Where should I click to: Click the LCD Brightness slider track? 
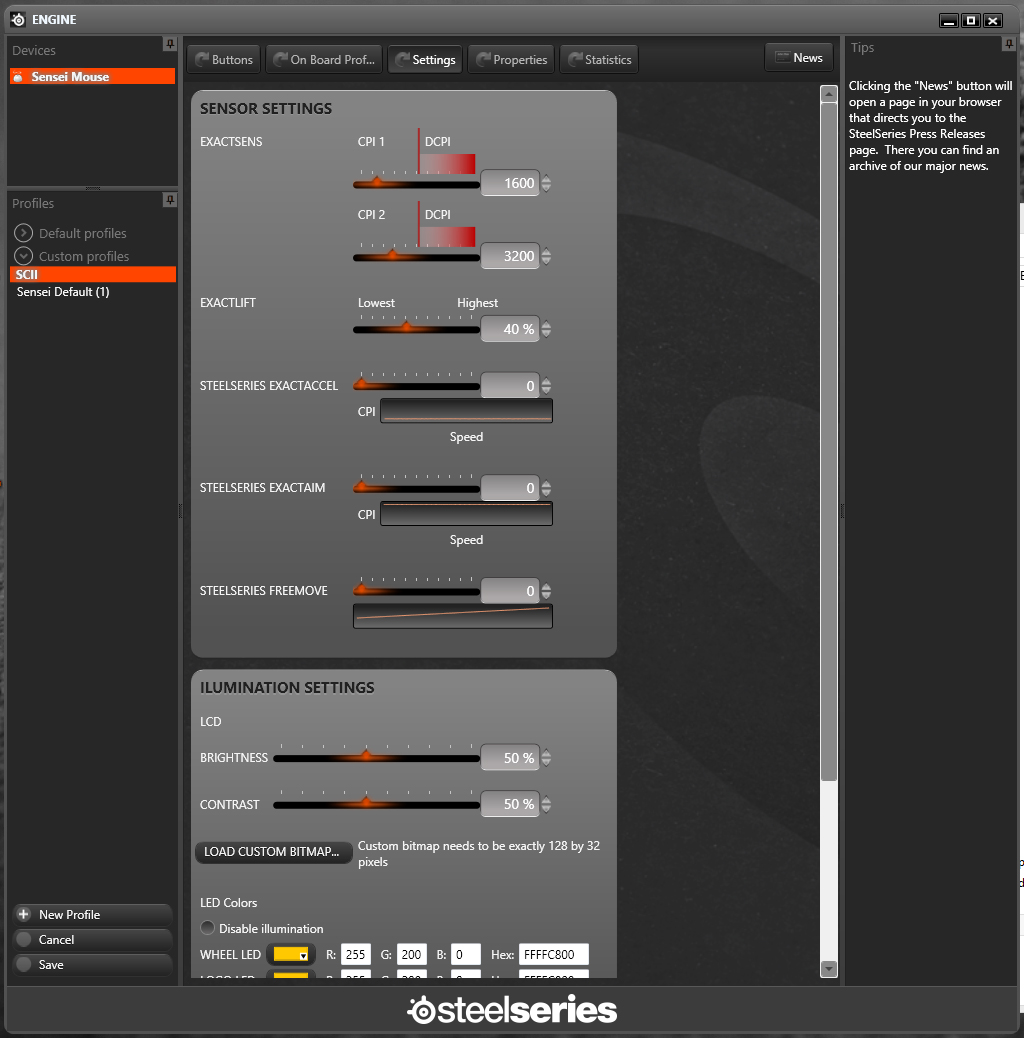tap(376, 758)
